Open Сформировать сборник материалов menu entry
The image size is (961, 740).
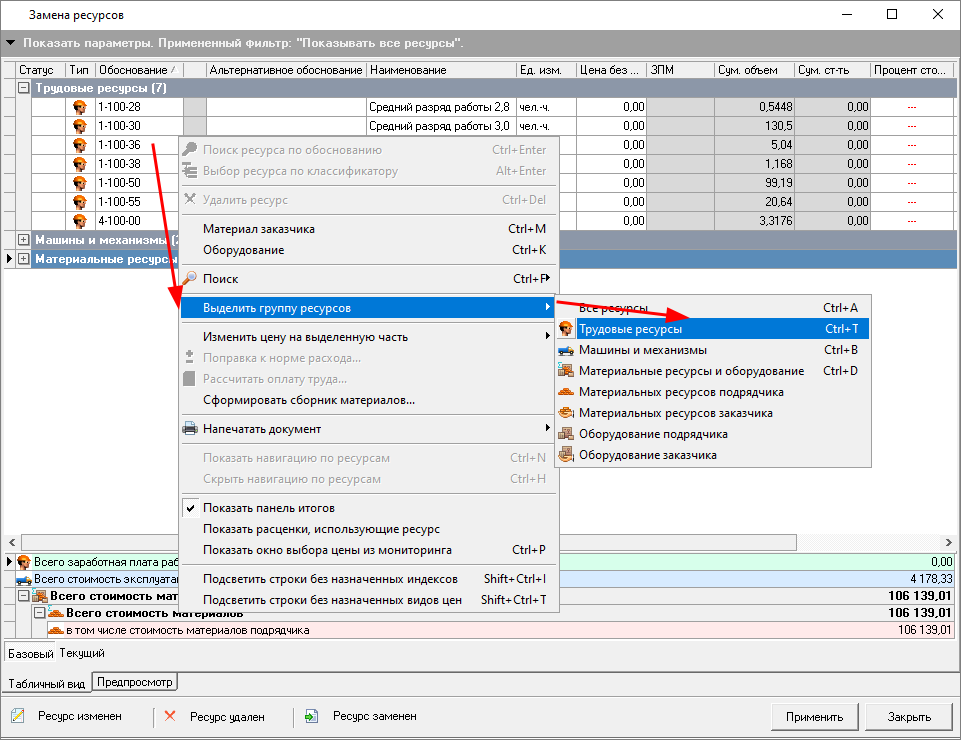(x=308, y=400)
